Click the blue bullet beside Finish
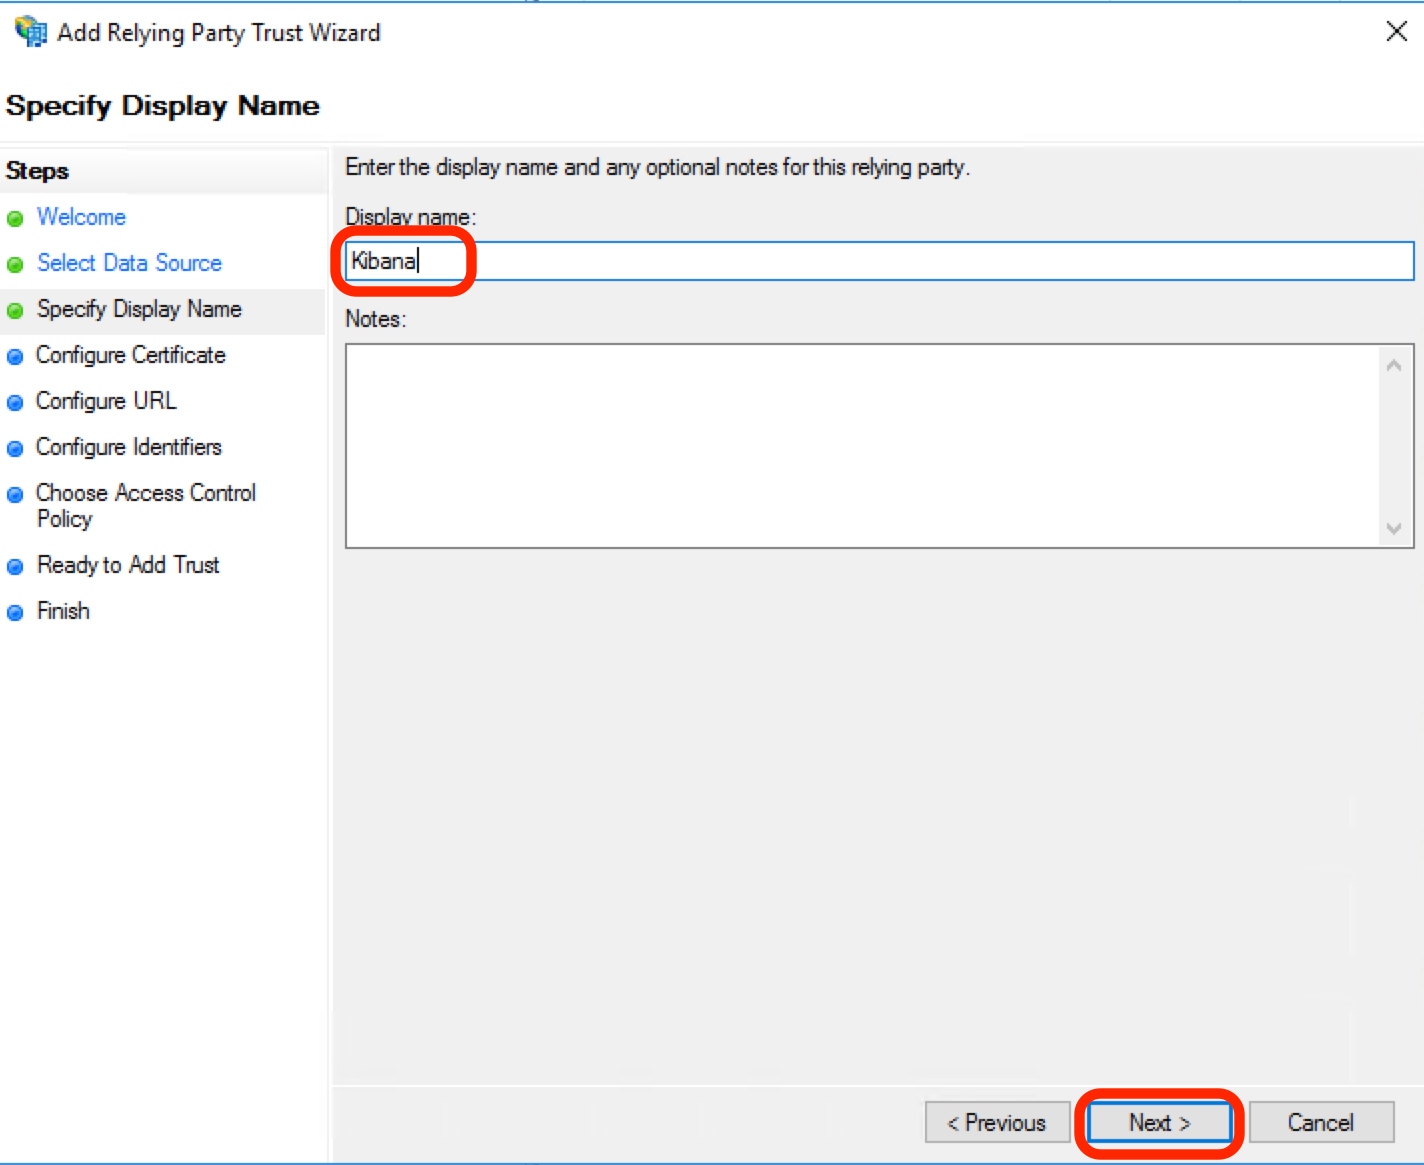Viewport: 1424px width, 1165px height. coord(15,613)
